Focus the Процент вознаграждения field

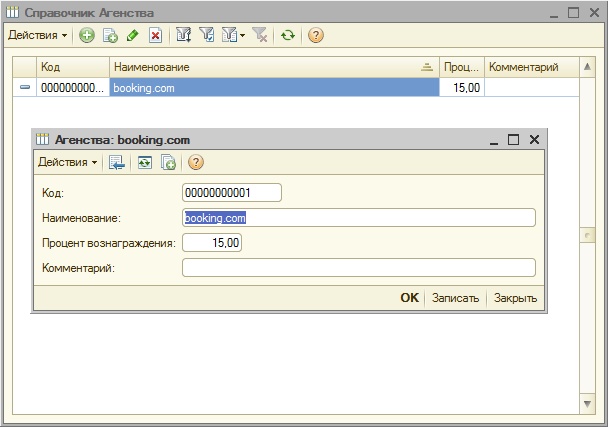212,243
